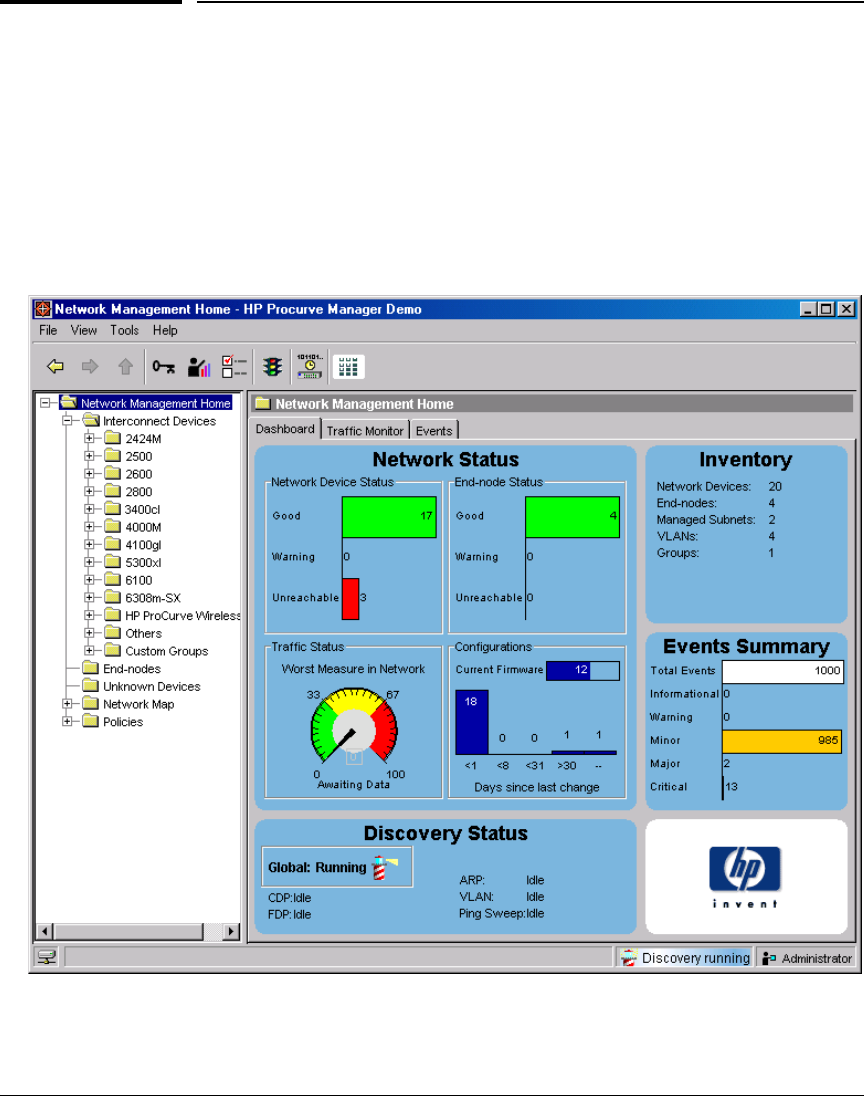Click the grayed Forward arrow toolbar icon
864x1096 pixels.
90,366
